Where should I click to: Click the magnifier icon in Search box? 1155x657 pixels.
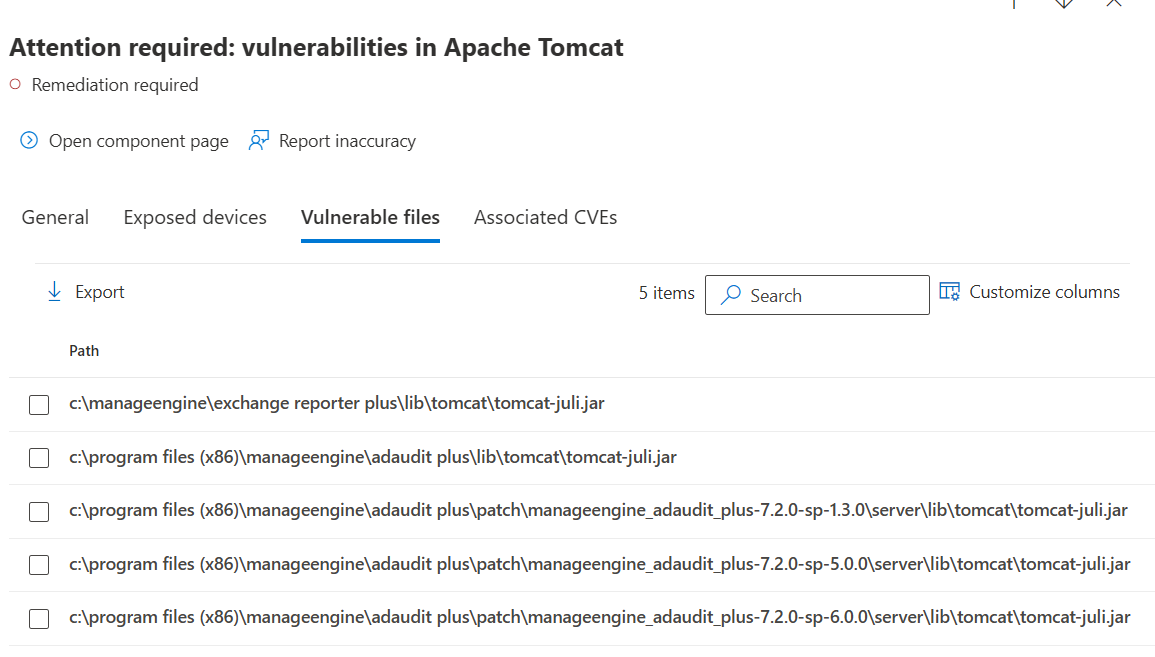coord(732,295)
